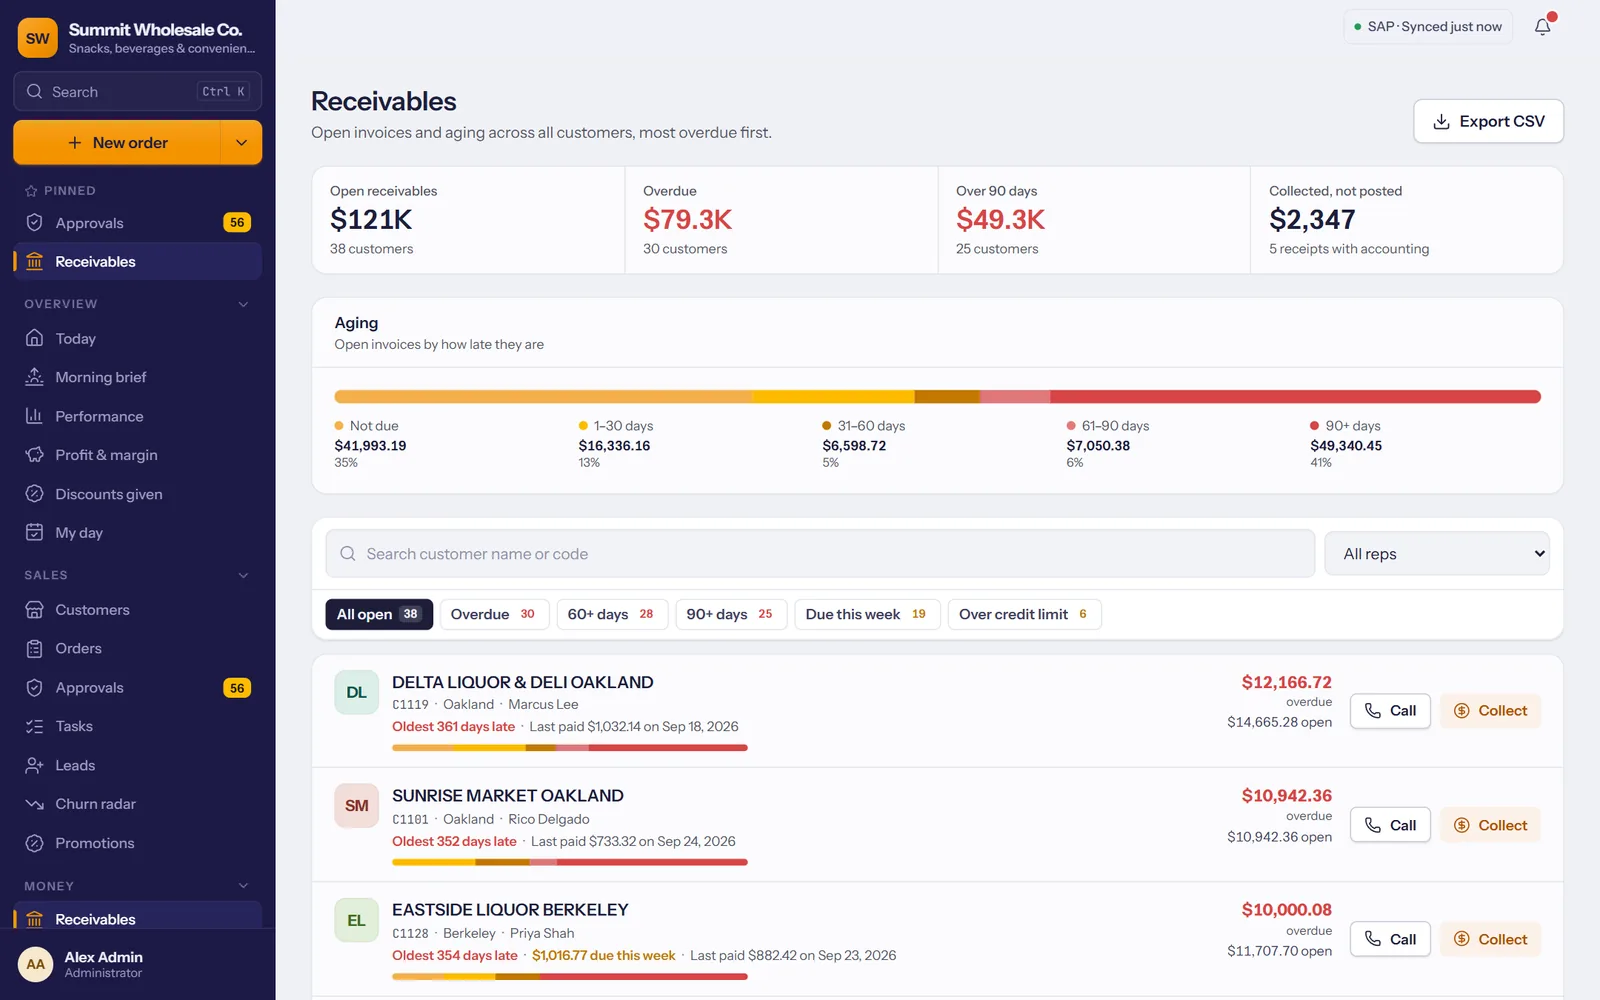Click Alex Admin AA avatar
The image size is (1600, 1000).
click(36, 964)
